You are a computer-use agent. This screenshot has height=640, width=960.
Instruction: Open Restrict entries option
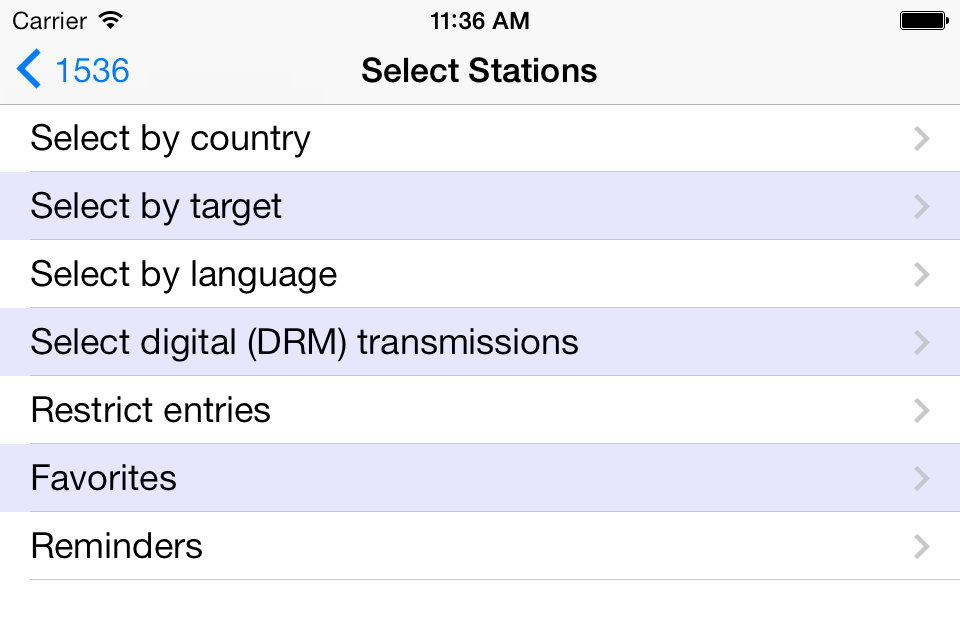click(480, 410)
